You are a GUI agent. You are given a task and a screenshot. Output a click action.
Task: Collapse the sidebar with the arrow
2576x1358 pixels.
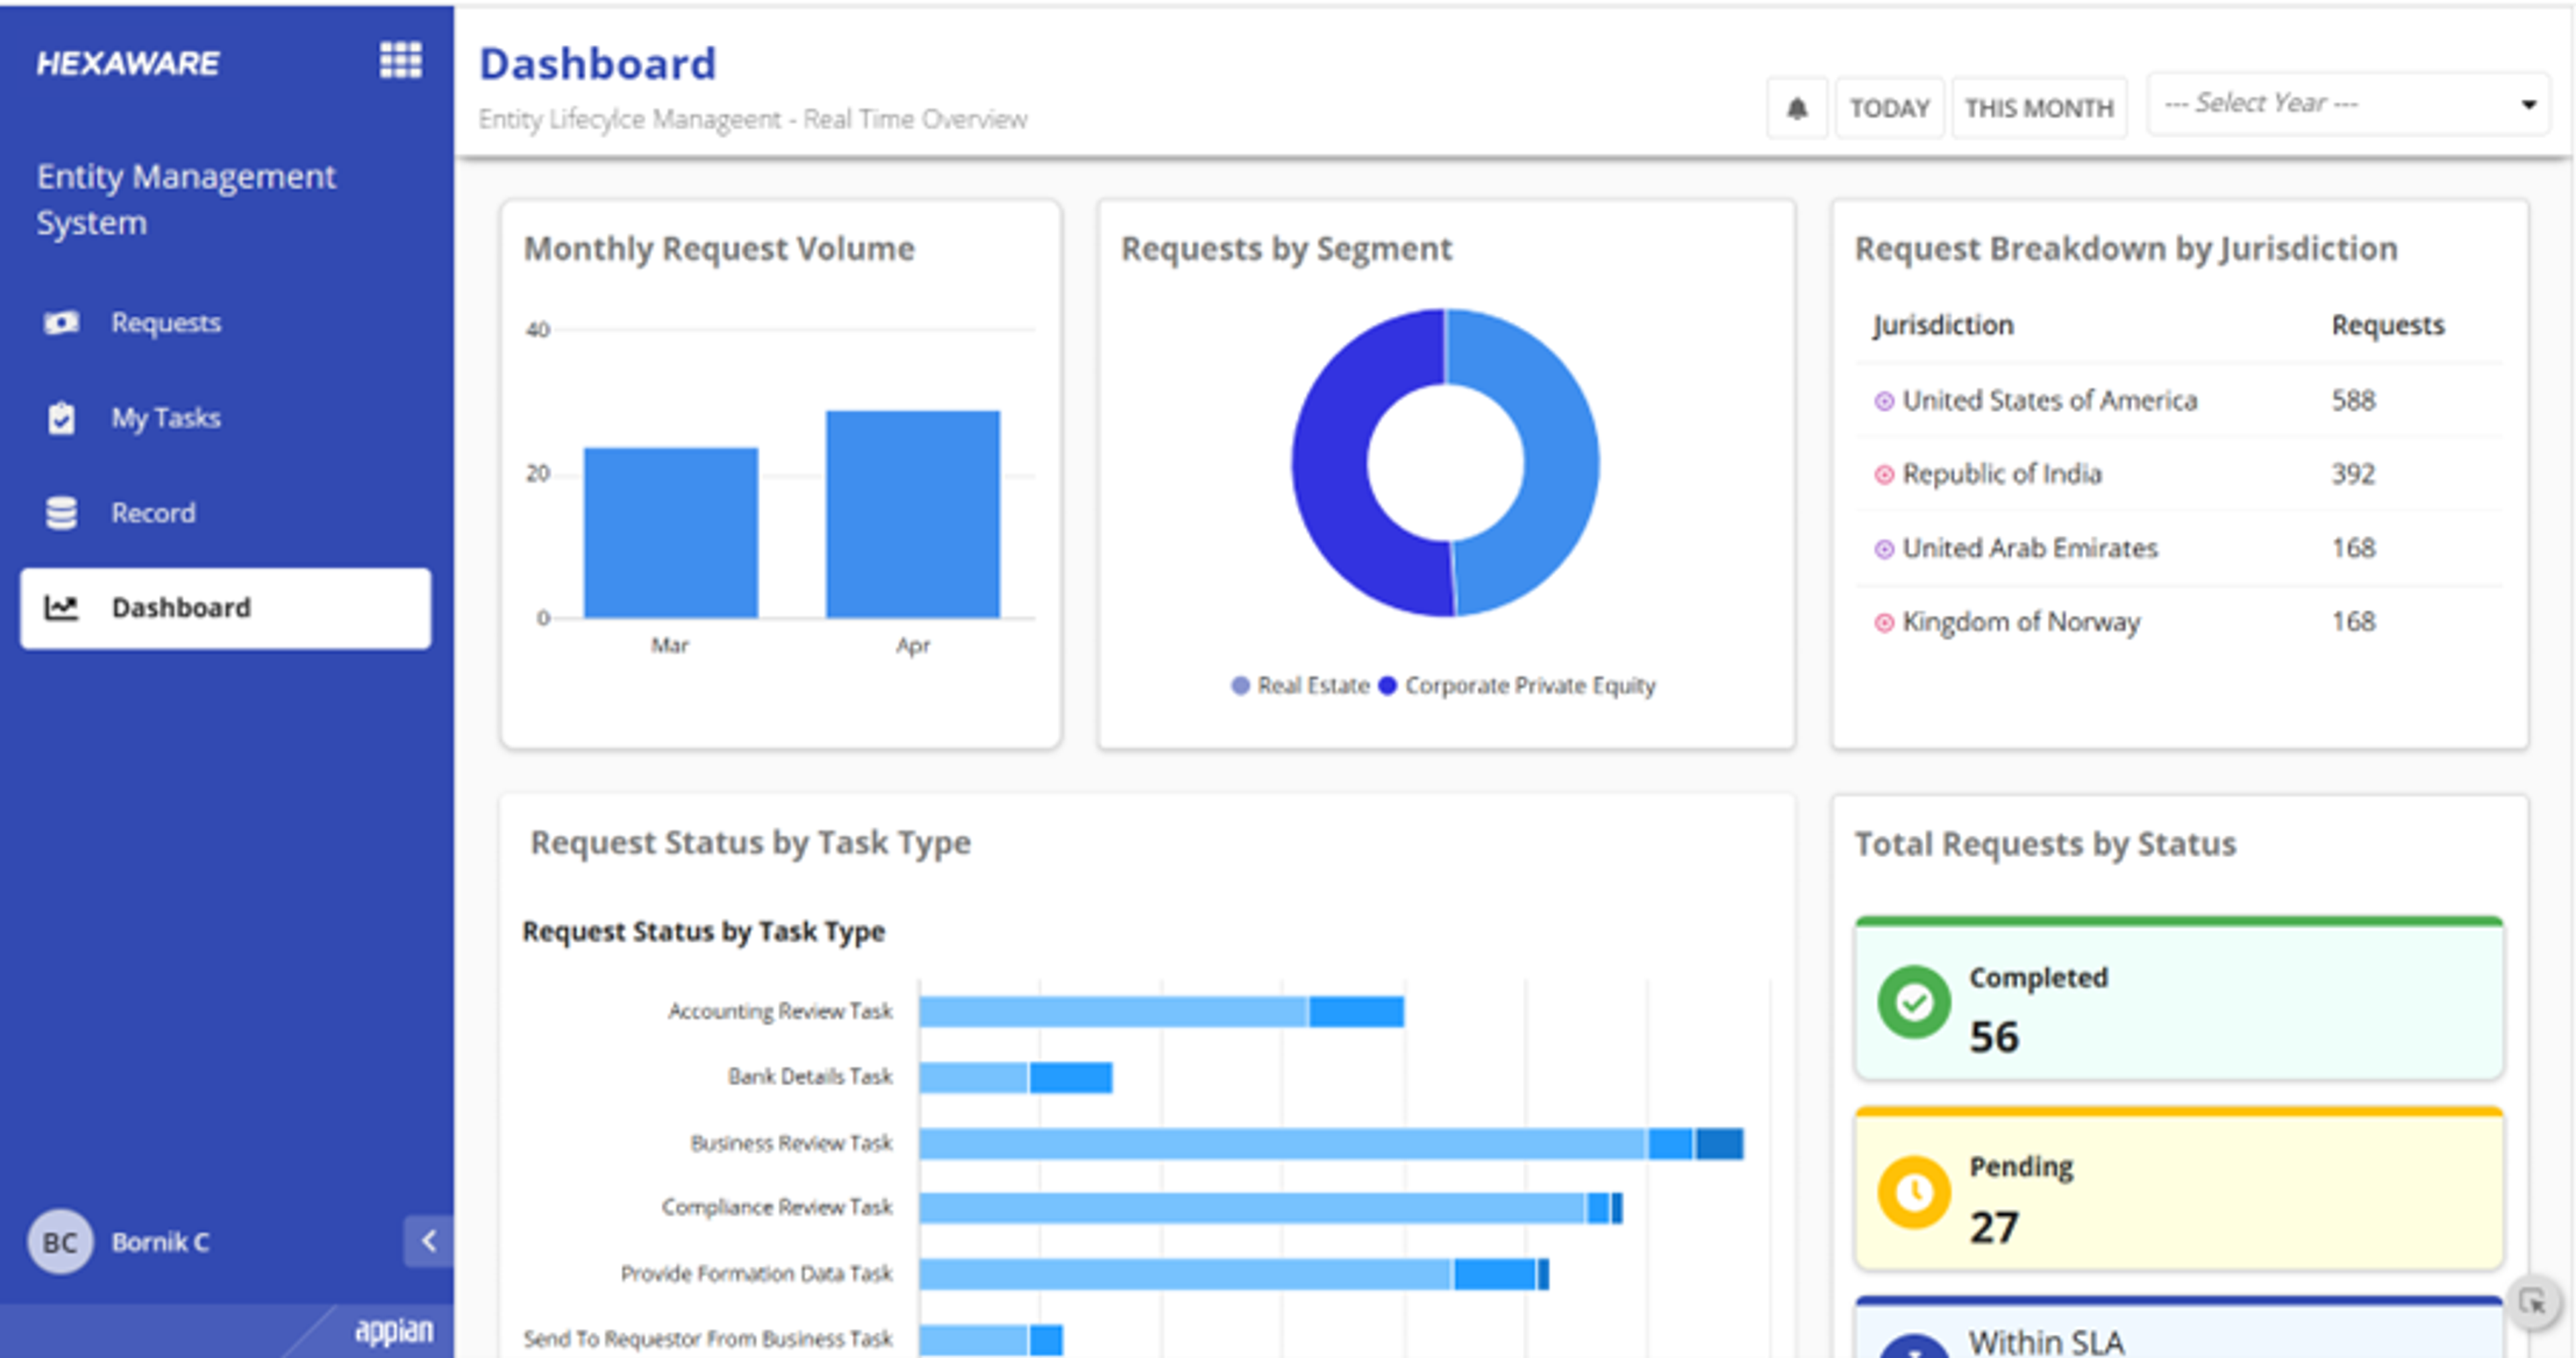[428, 1241]
